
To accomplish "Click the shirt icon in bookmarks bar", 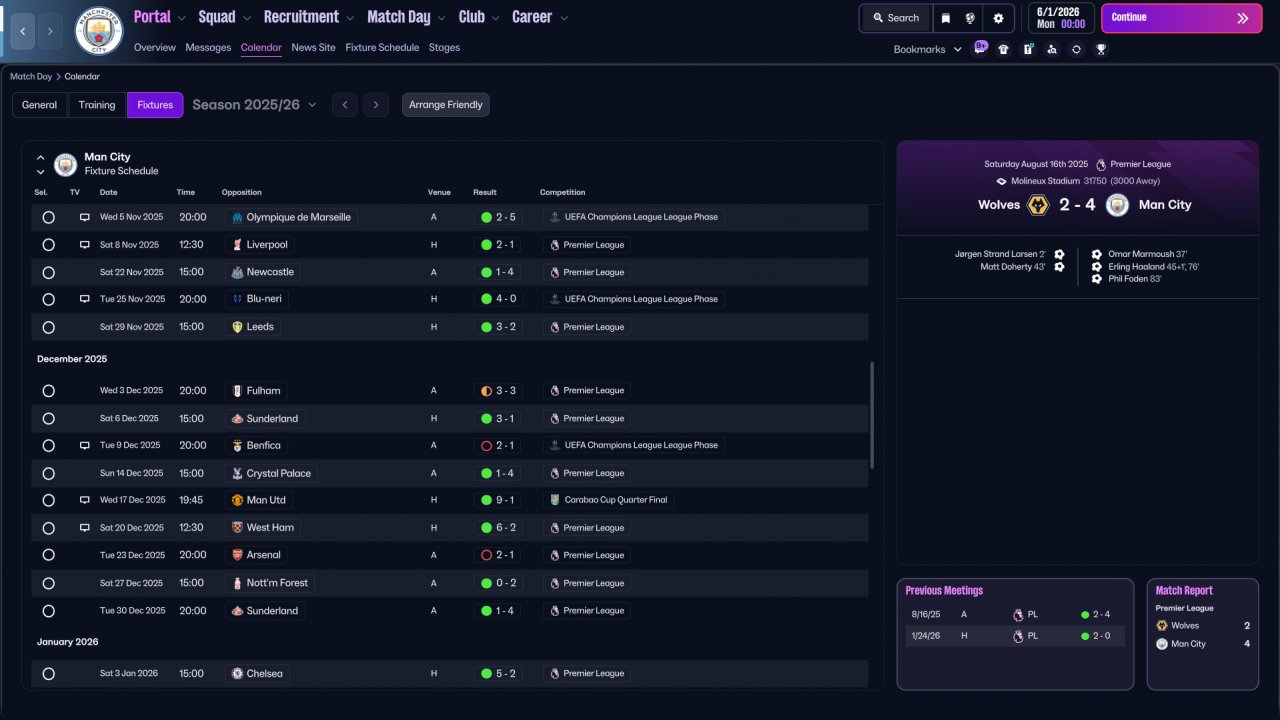I will 1004,49.
